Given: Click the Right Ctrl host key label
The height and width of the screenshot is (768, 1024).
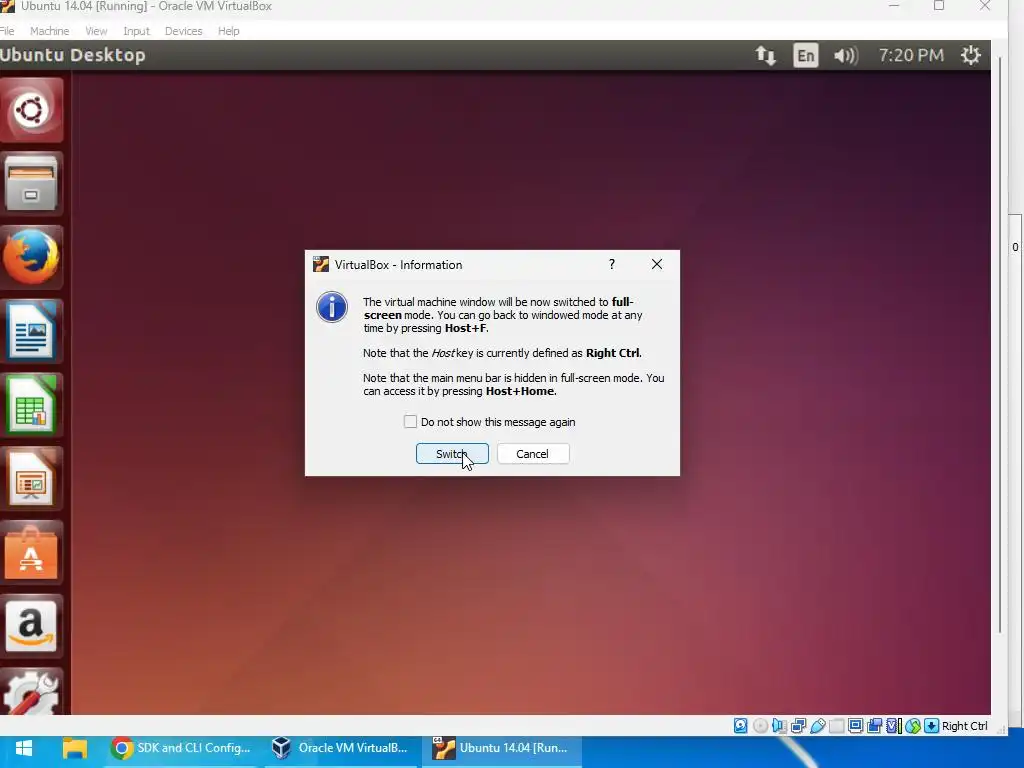Looking at the screenshot, I should 965,726.
